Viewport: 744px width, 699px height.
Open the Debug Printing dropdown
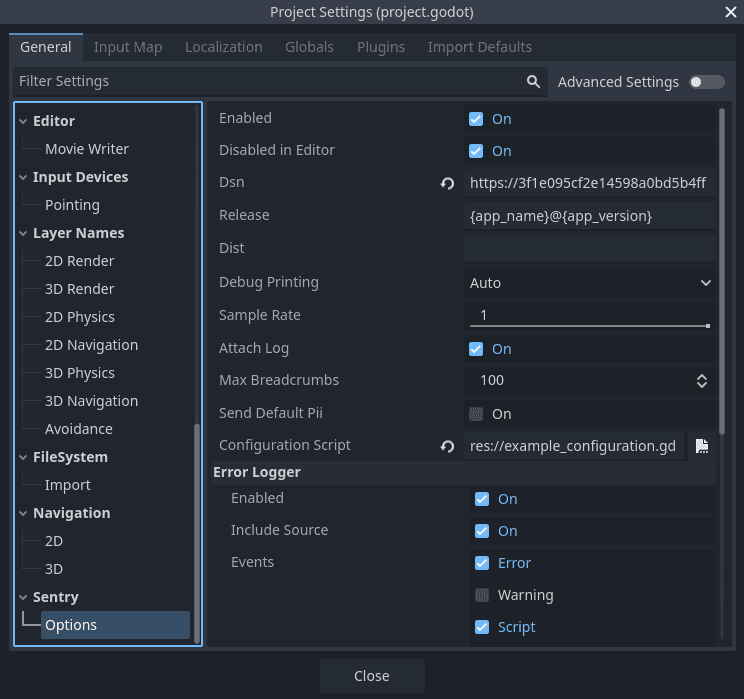coord(590,283)
